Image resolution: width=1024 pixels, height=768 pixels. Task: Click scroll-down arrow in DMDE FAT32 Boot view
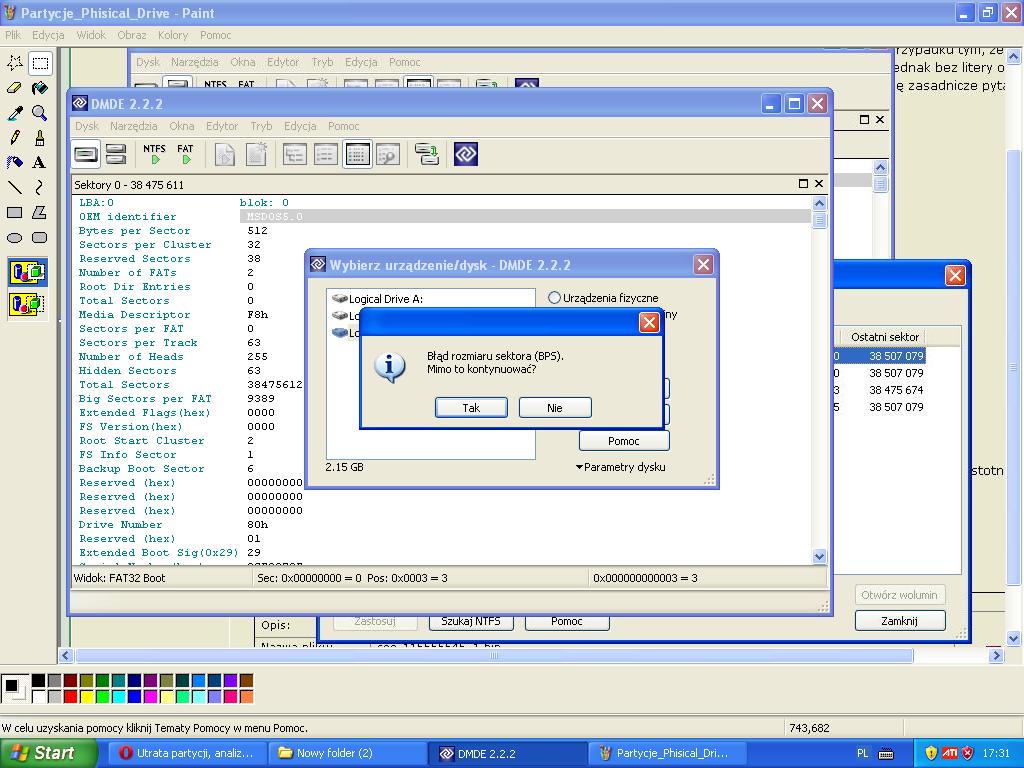pyautogui.click(x=820, y=556)
